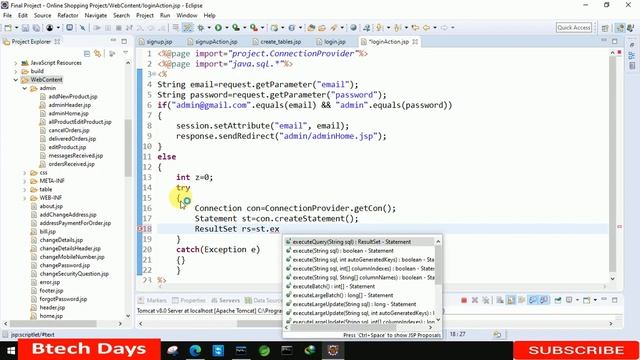This screenshot has height=360, width=640.
Task: Close the loginAction.jsp editor tab
Action: 415,42
